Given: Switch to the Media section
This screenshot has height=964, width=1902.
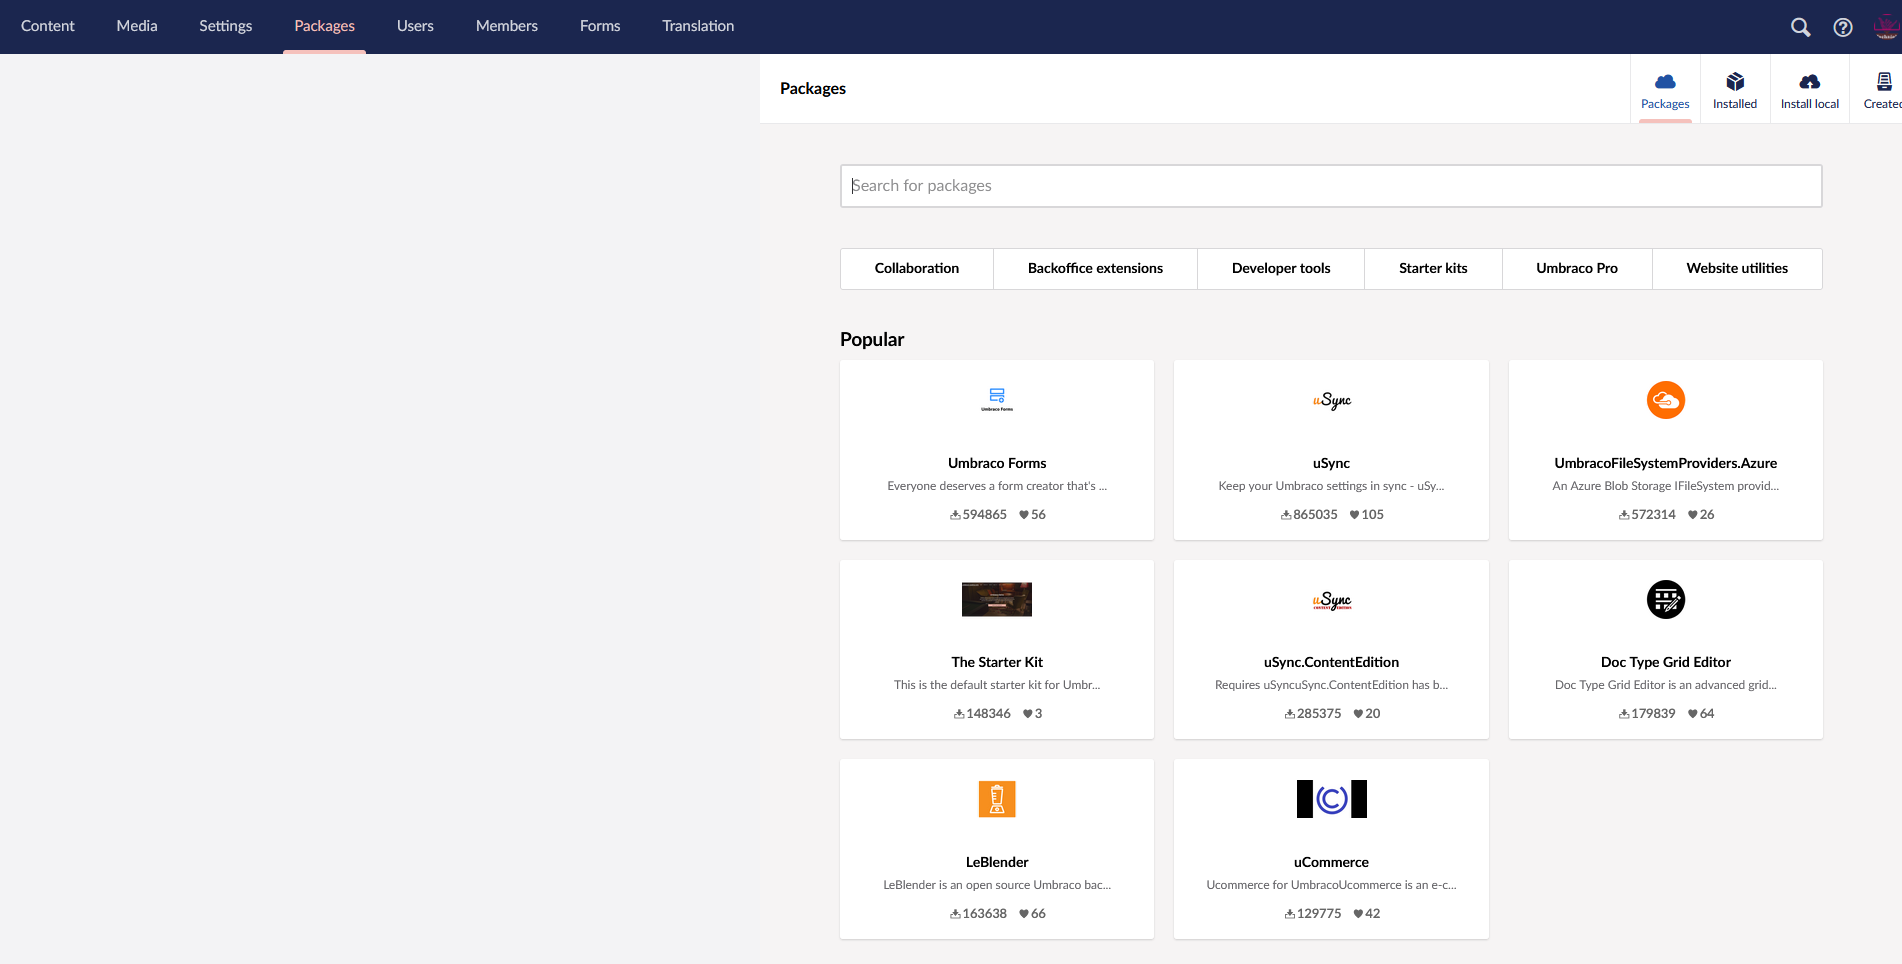Looking at the screenshot, I should coord(136,26).
